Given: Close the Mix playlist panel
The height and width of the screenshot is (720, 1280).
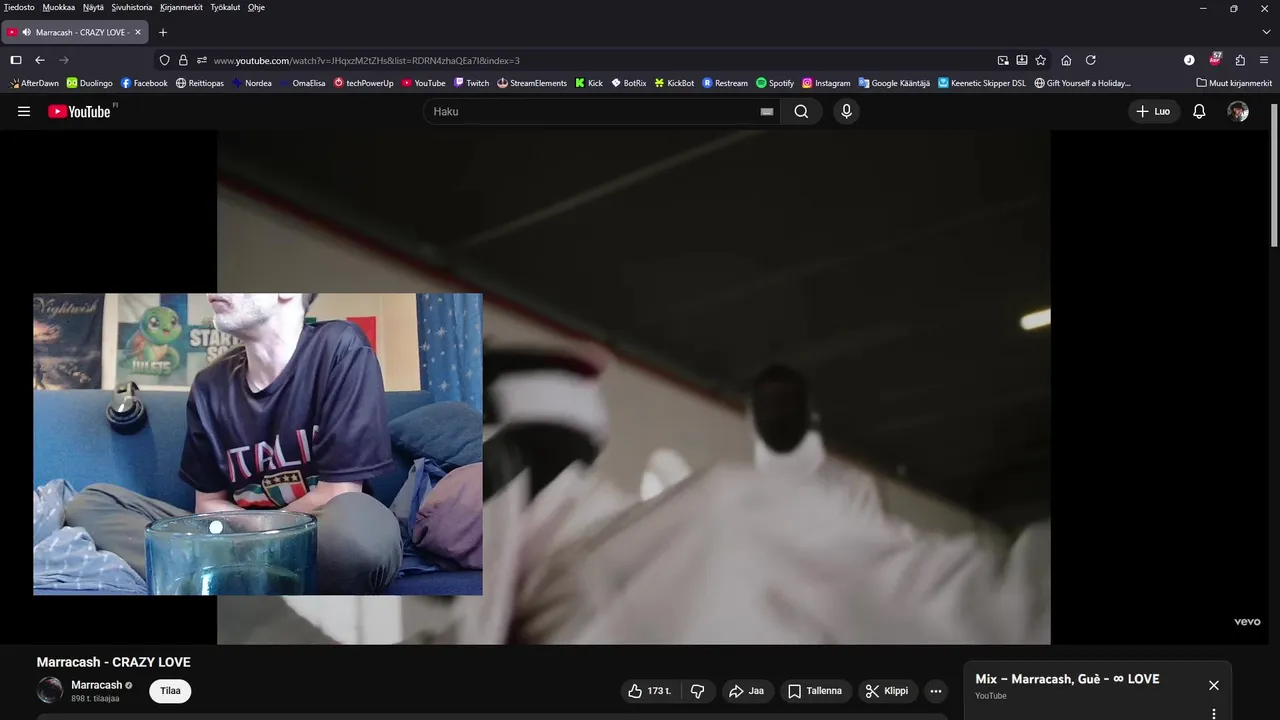Looking at the screenshot, I should pos(1213,685).
